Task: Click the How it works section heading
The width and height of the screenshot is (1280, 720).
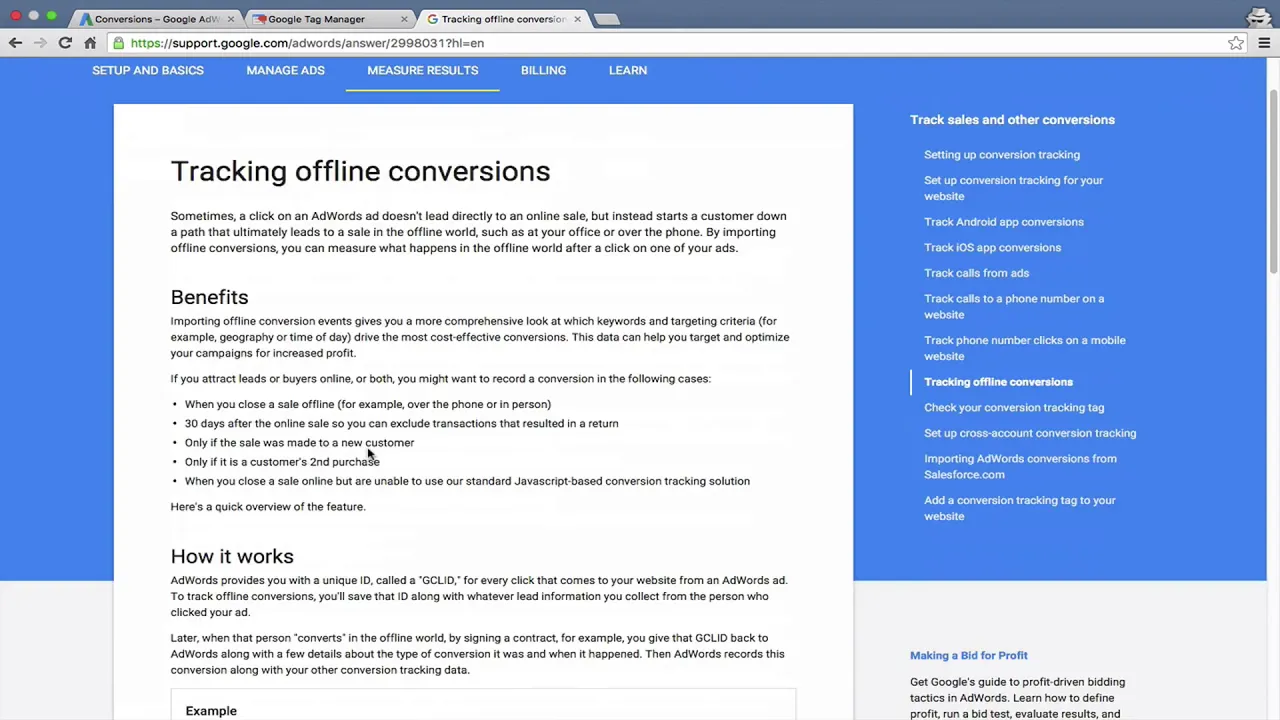Action: [232, 556]
